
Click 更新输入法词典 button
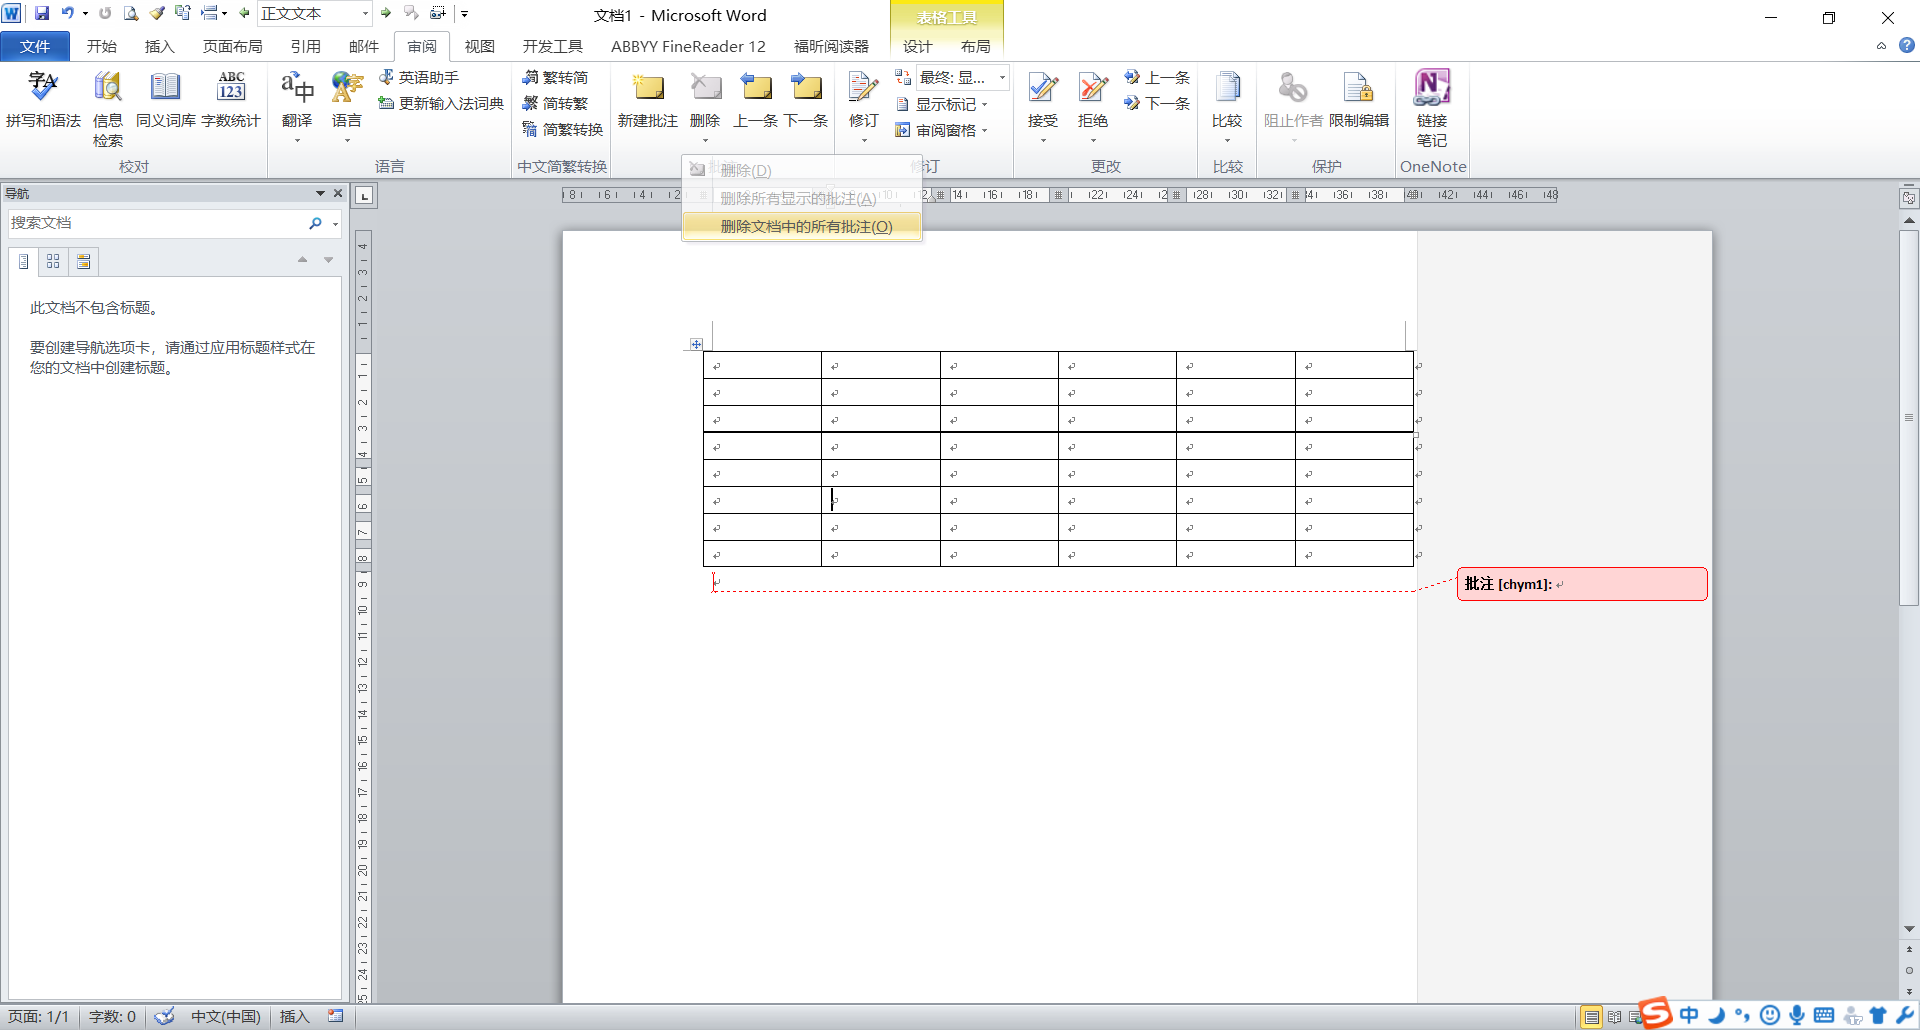441,103
